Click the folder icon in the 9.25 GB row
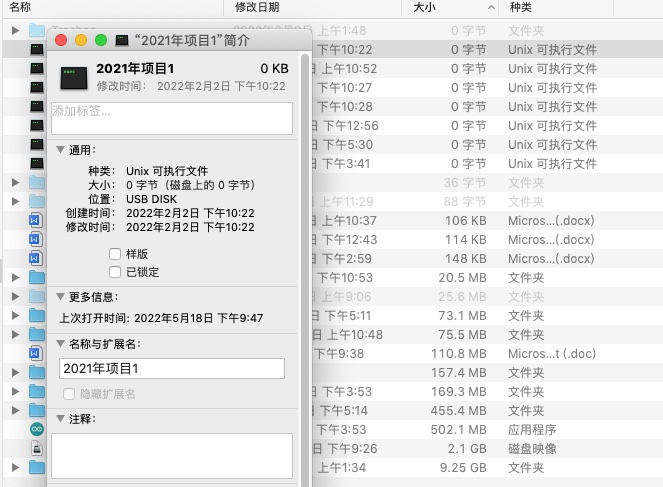The width and height of the screenshot is (663, 487). 37,467
